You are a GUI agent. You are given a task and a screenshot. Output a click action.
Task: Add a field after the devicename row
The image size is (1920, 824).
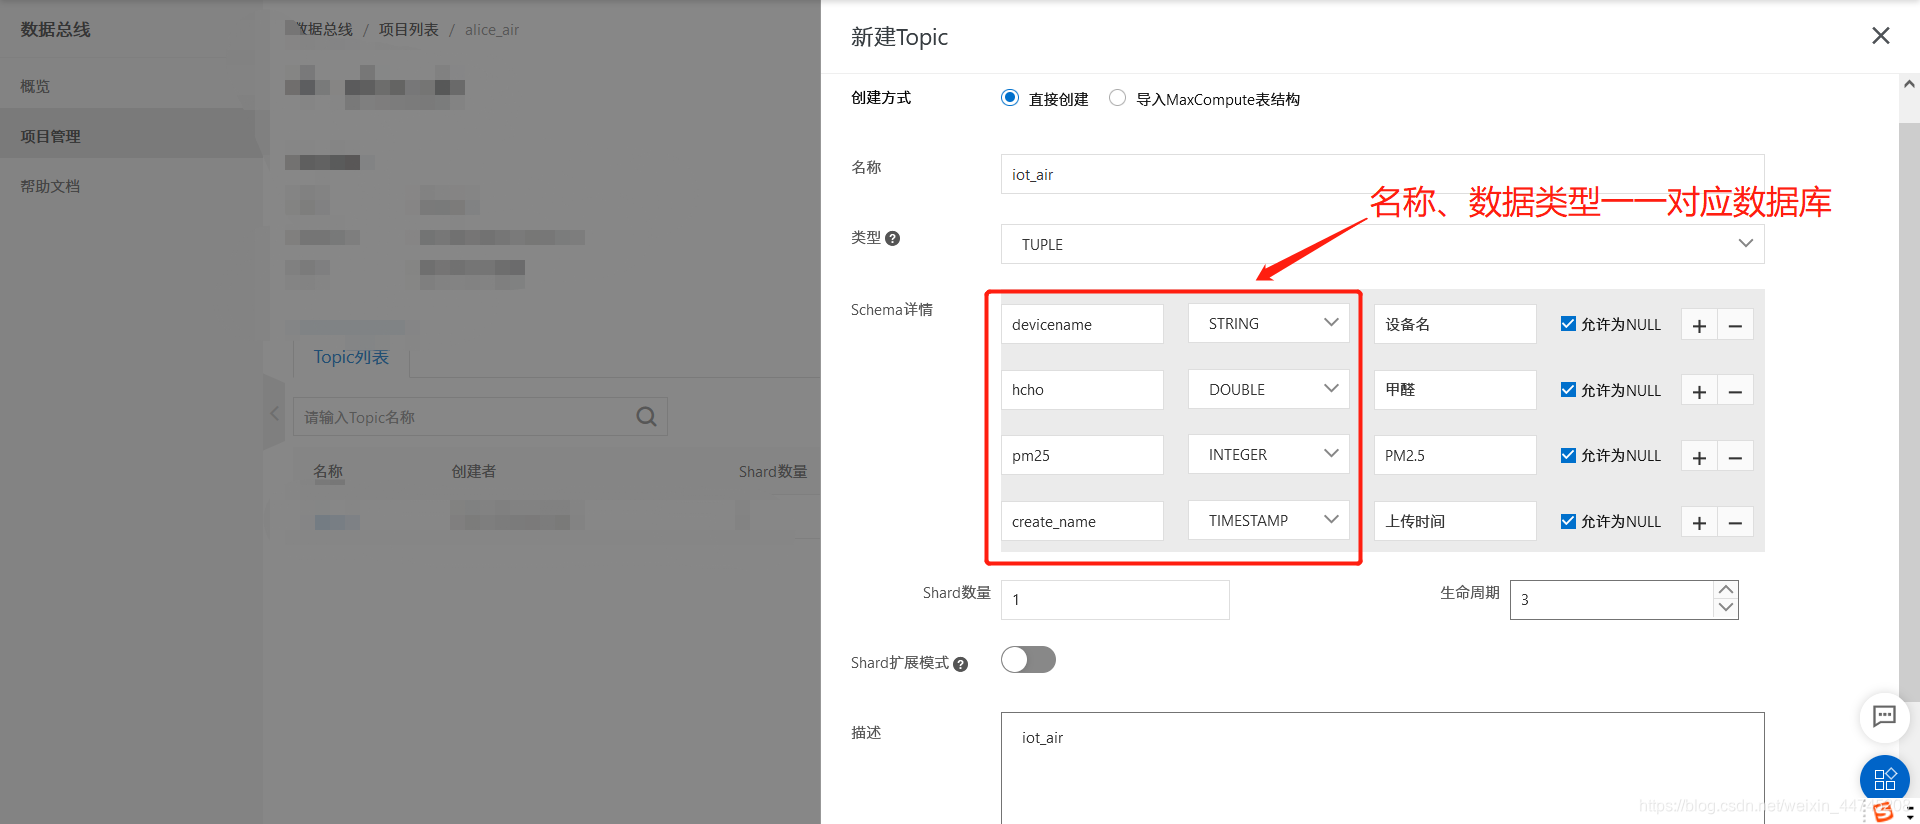[1699, 325]
